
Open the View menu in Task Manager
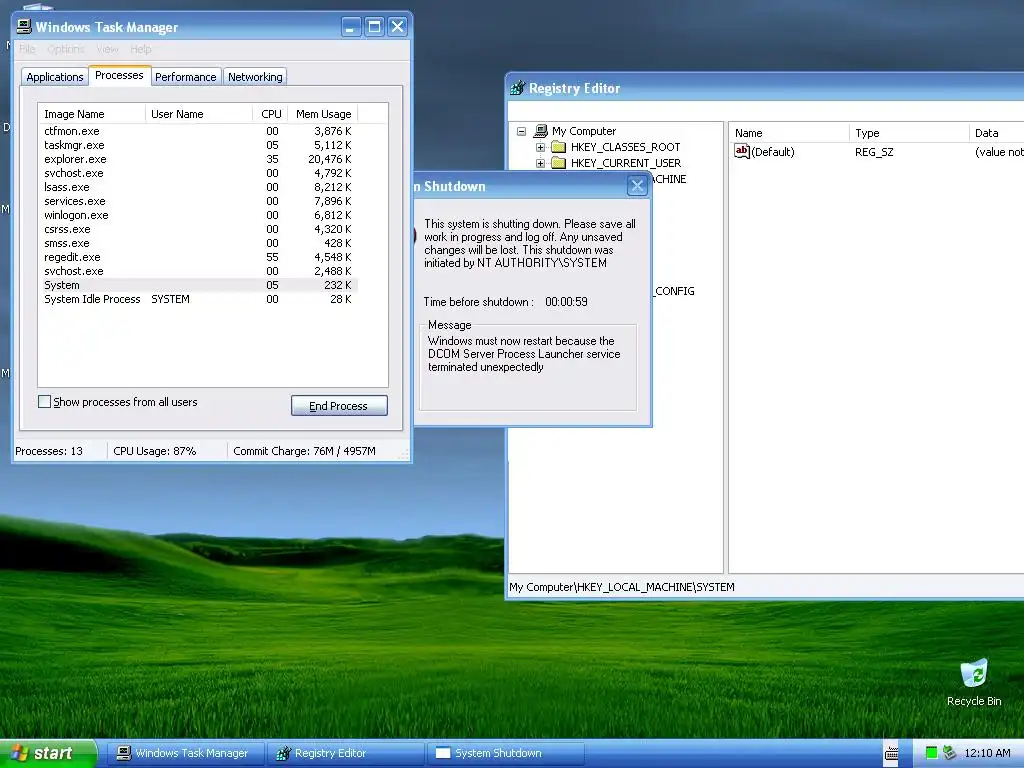point(107,49)
